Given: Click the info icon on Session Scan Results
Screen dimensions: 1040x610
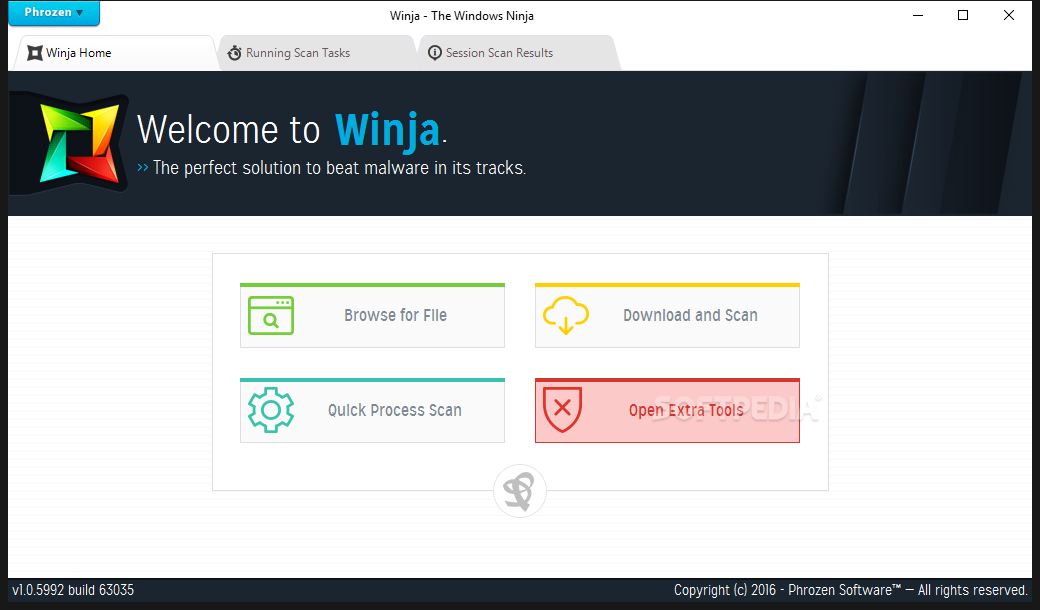Looking at the screenshot, I should click(x=434, y=53).
